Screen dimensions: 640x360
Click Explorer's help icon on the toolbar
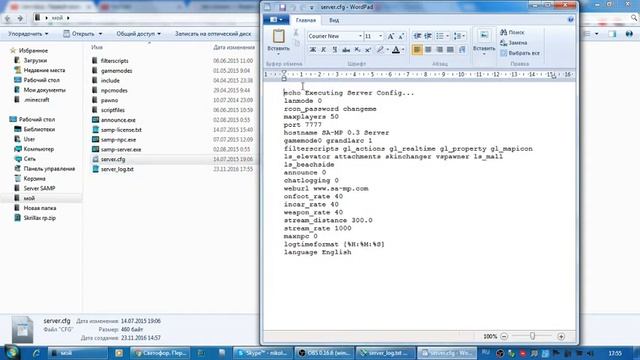tap(629, 34)
